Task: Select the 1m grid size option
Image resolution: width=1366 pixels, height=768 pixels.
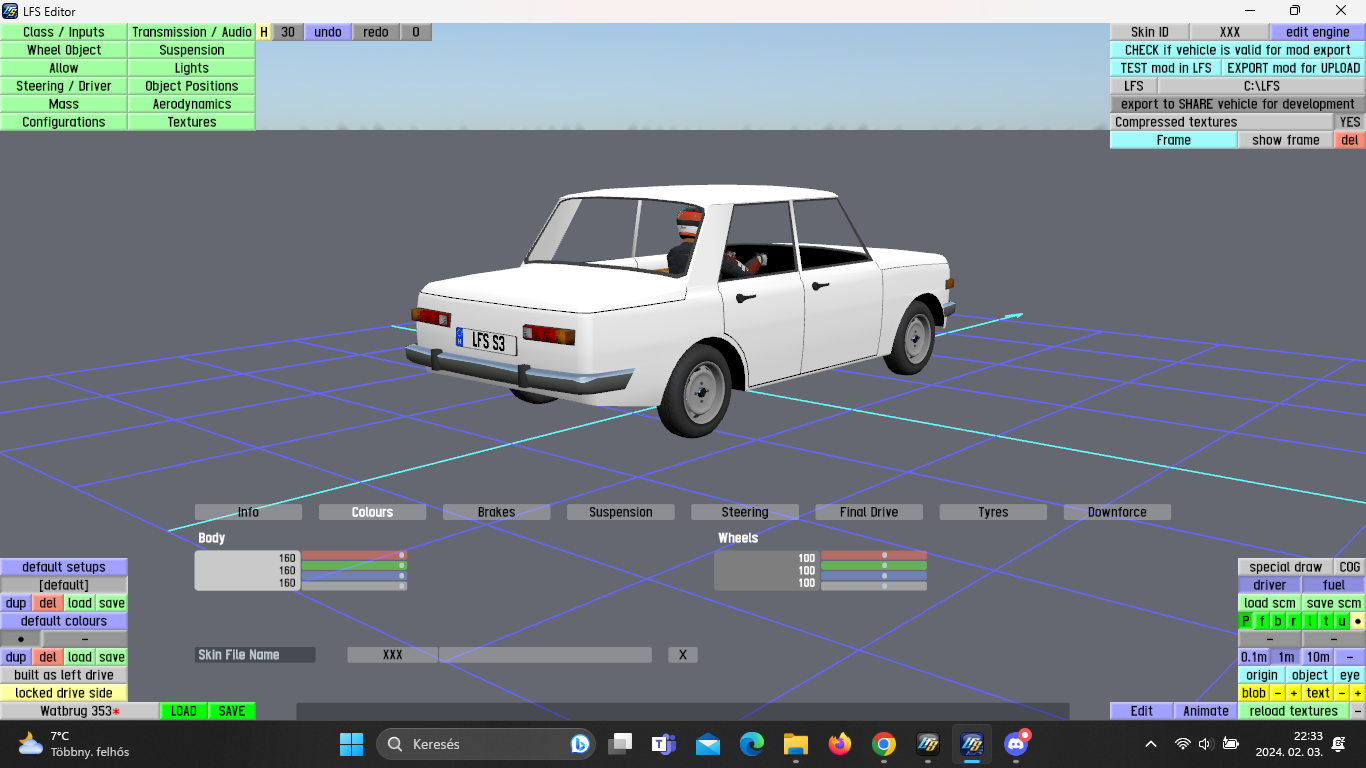Action: (1286, 657)
